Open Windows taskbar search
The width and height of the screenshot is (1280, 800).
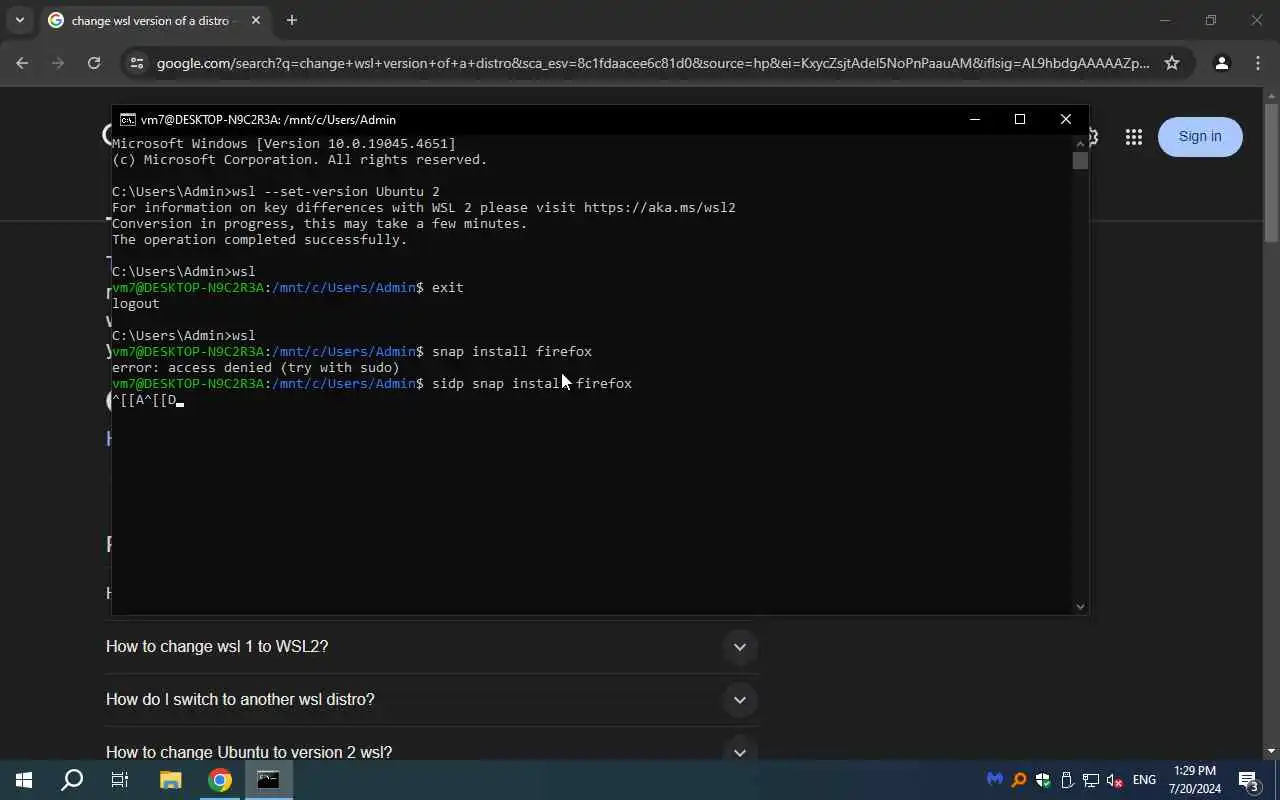(72, 780)
